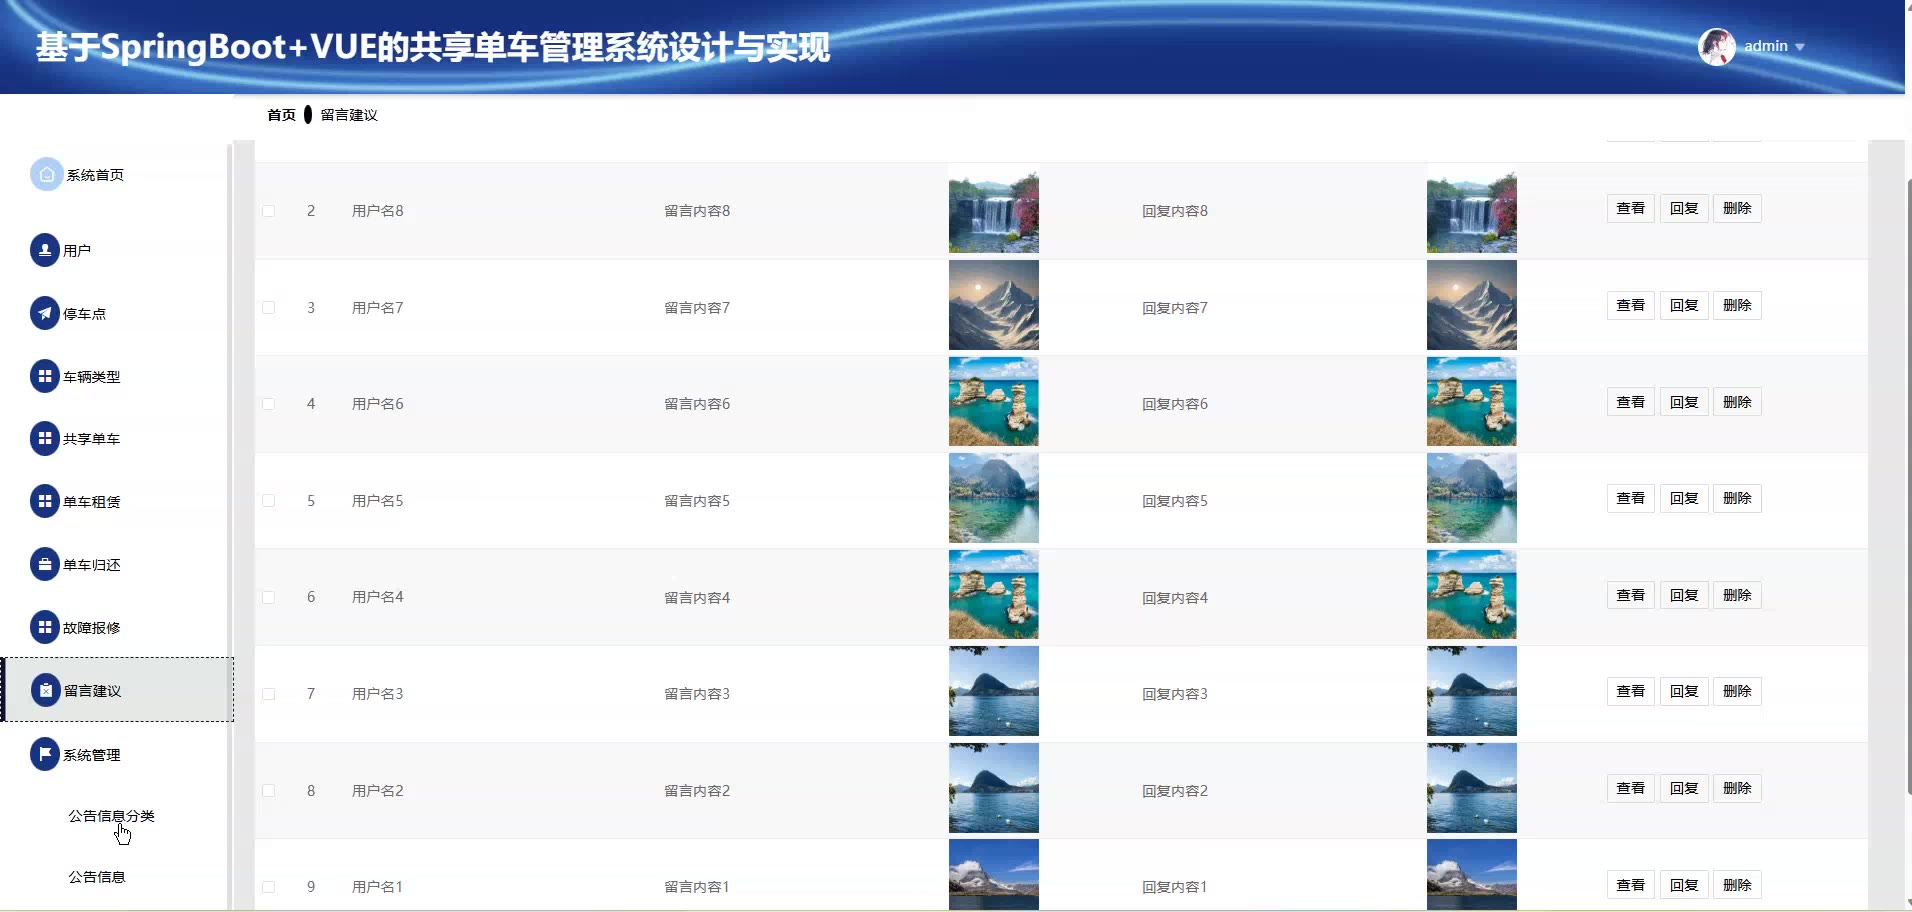The height and width of the screenshot is (912, 1912).
Task: Click the user icon in the sidebar
Action: [x=45, y=251]
